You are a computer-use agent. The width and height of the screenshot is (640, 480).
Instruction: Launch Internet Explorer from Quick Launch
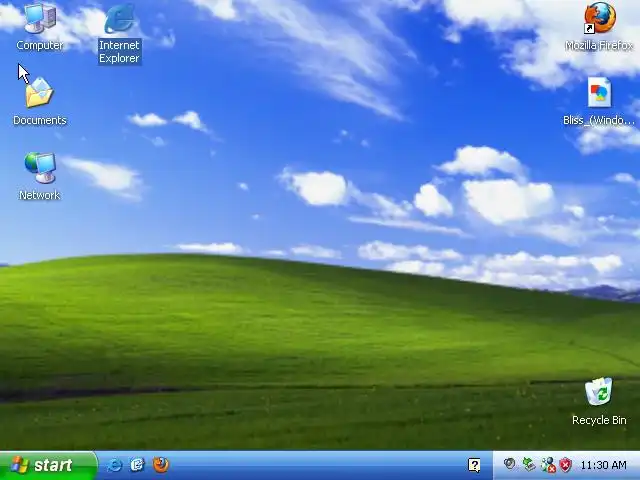[x=114, y=465]
